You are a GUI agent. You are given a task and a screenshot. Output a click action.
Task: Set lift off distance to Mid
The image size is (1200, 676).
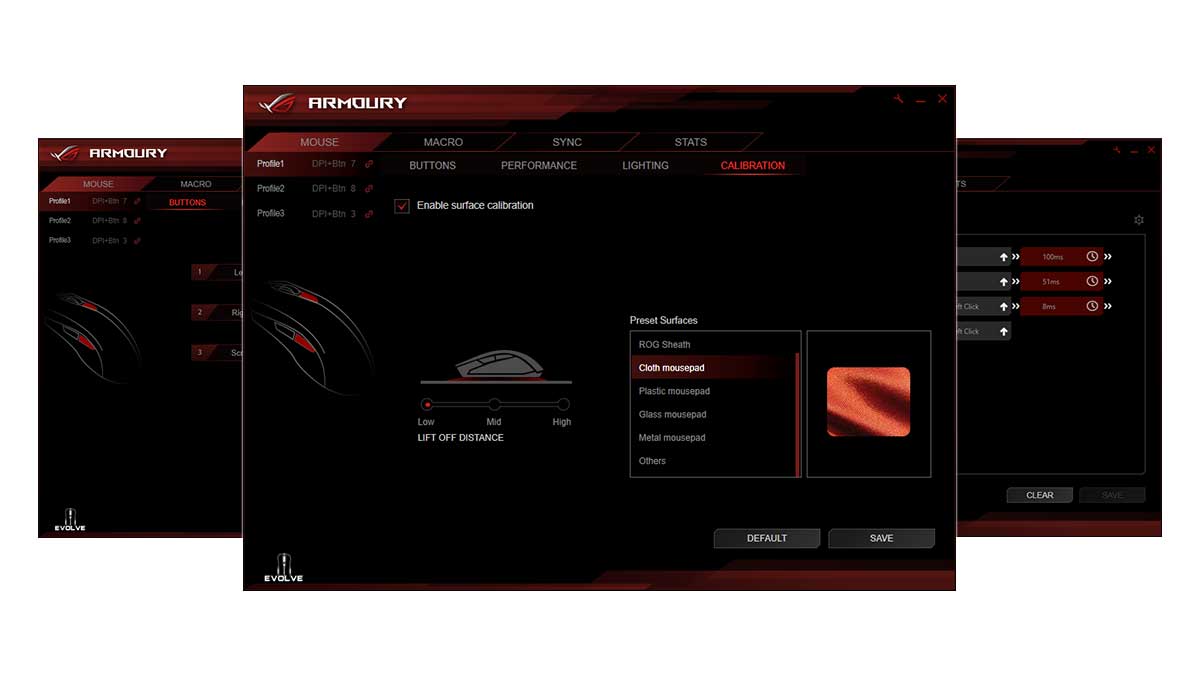click(x=494, y=405)
